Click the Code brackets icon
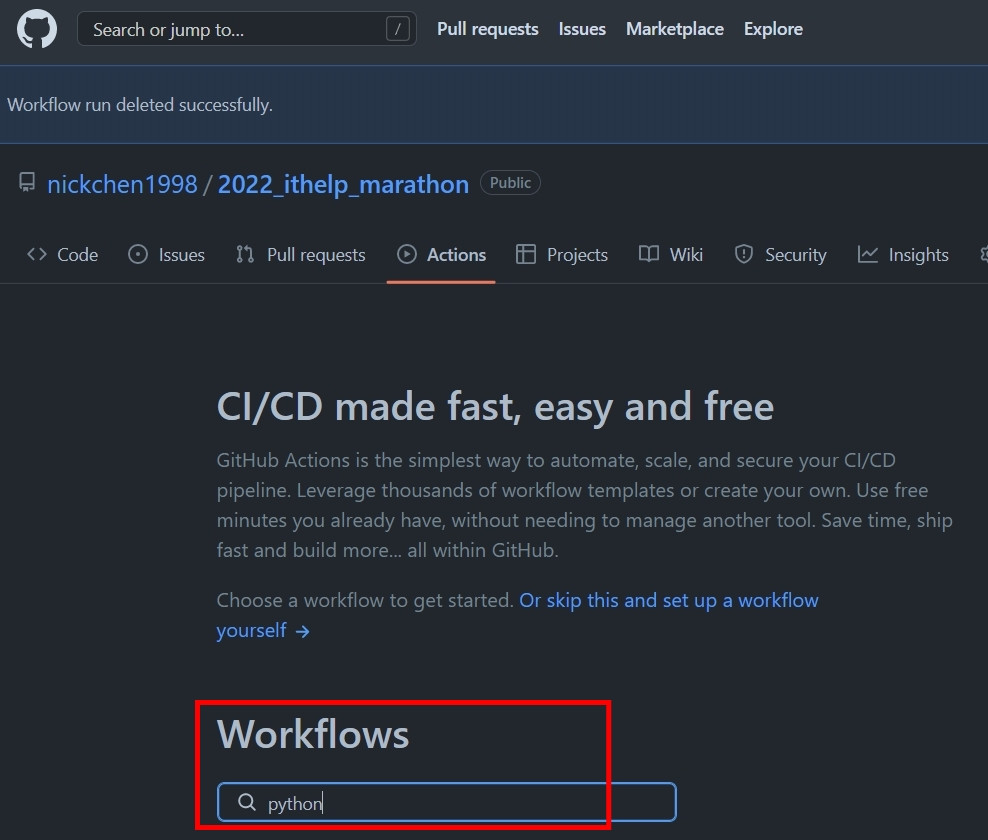Viewport: 988px width, 840px height. pos(37,254)
